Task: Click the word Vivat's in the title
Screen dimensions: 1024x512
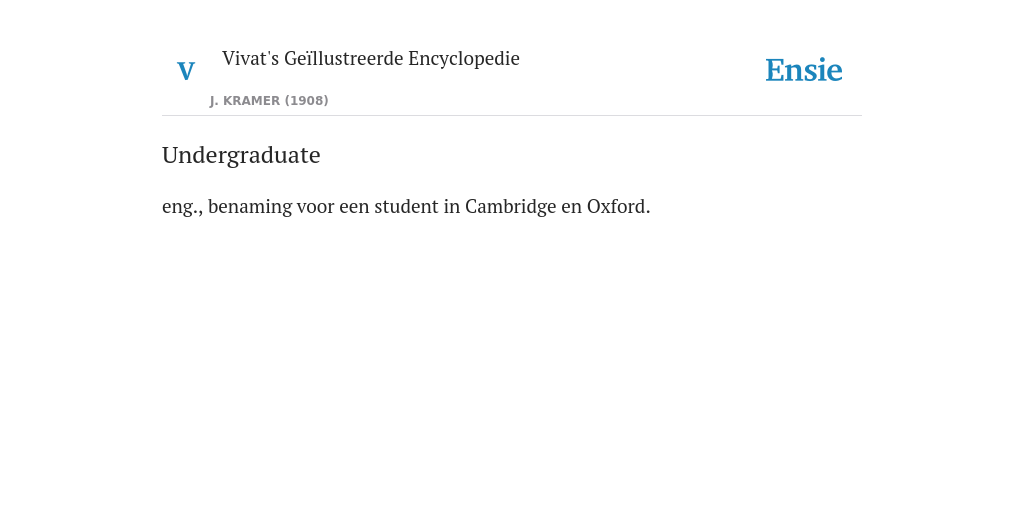Action: tap(251, 58)
